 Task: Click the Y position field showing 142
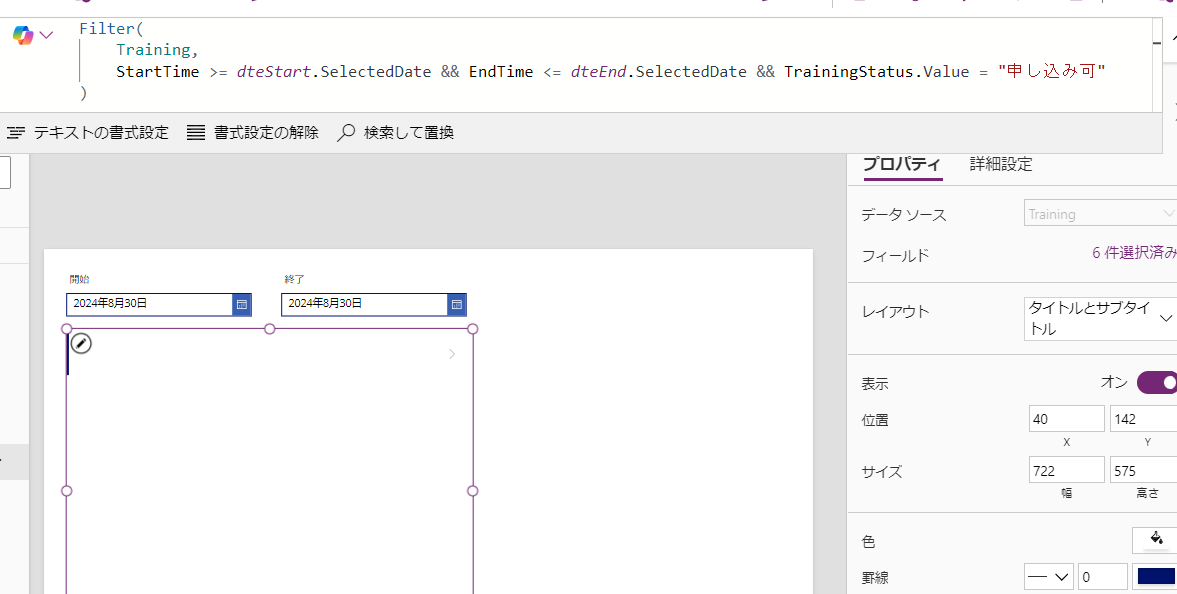[1143, 419]
